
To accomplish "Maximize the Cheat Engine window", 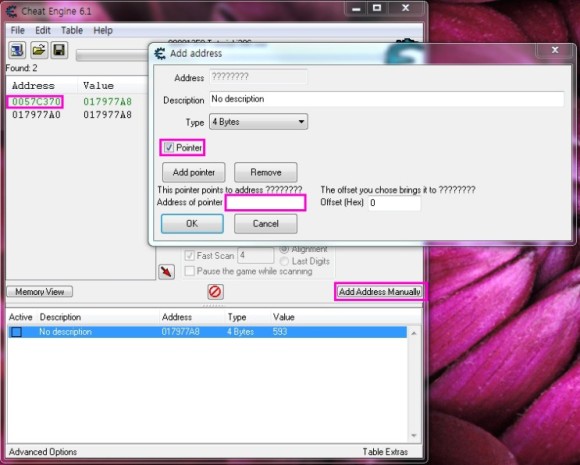I will coord(377,8).
